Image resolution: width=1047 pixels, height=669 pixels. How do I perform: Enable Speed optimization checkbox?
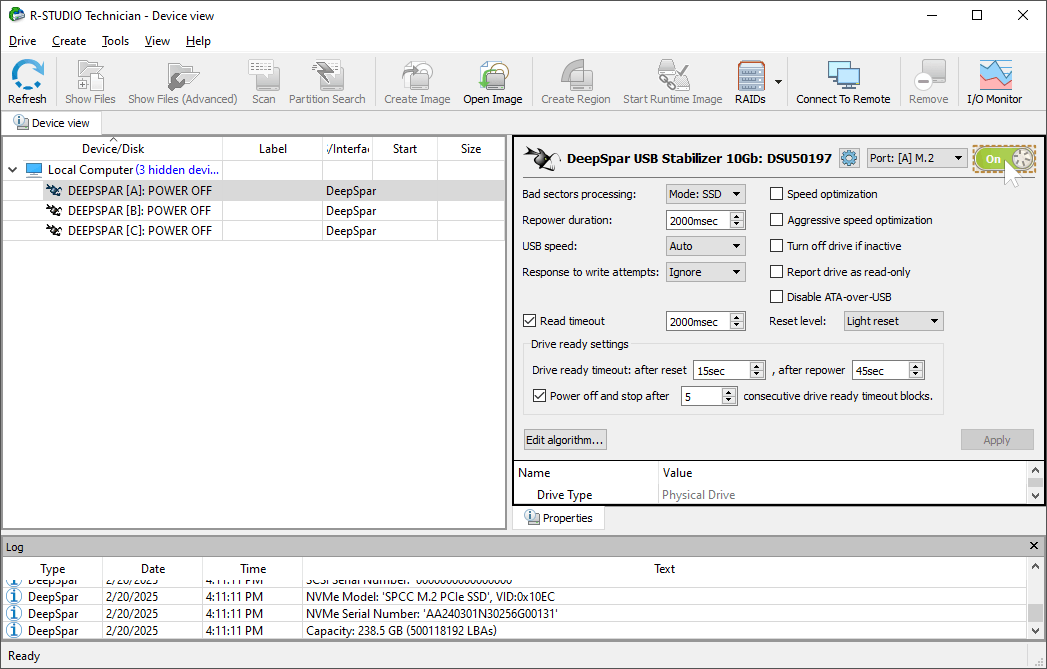click(776, 194)
